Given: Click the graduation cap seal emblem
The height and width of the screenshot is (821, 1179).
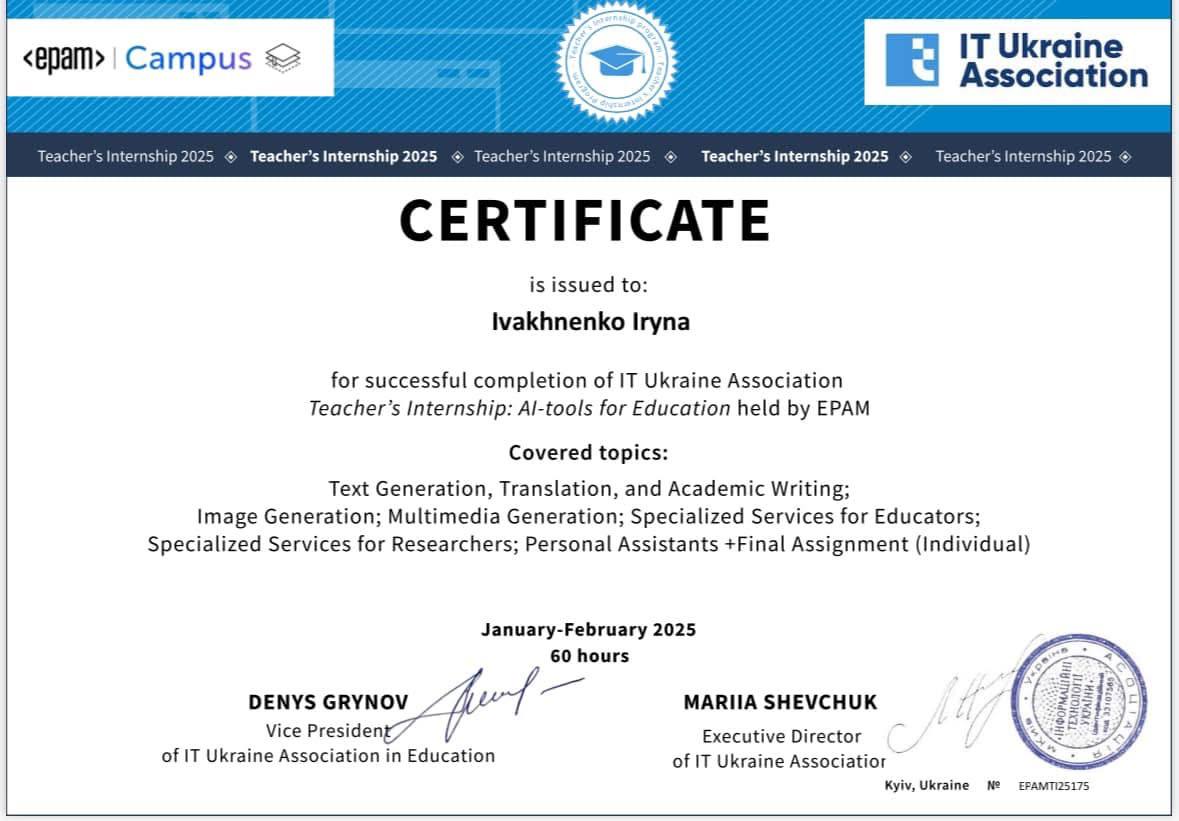Looking at the screenshot, I should pos(616,62).
